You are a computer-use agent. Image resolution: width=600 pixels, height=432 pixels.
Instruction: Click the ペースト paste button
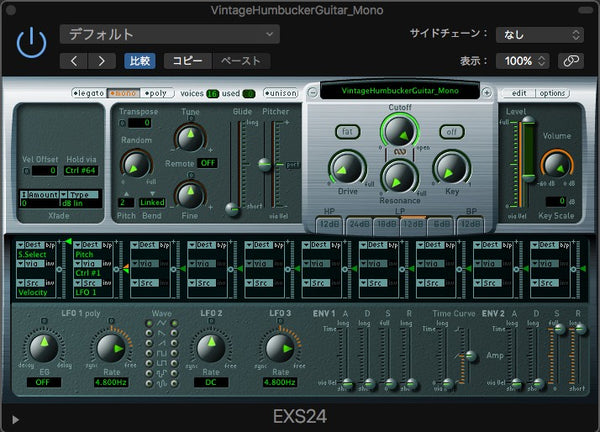tap(241, 61)
